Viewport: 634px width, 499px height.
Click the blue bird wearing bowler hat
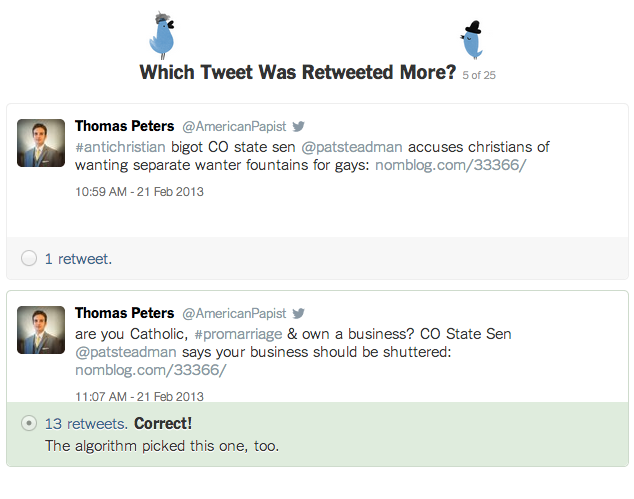click(x=472, y=40)
